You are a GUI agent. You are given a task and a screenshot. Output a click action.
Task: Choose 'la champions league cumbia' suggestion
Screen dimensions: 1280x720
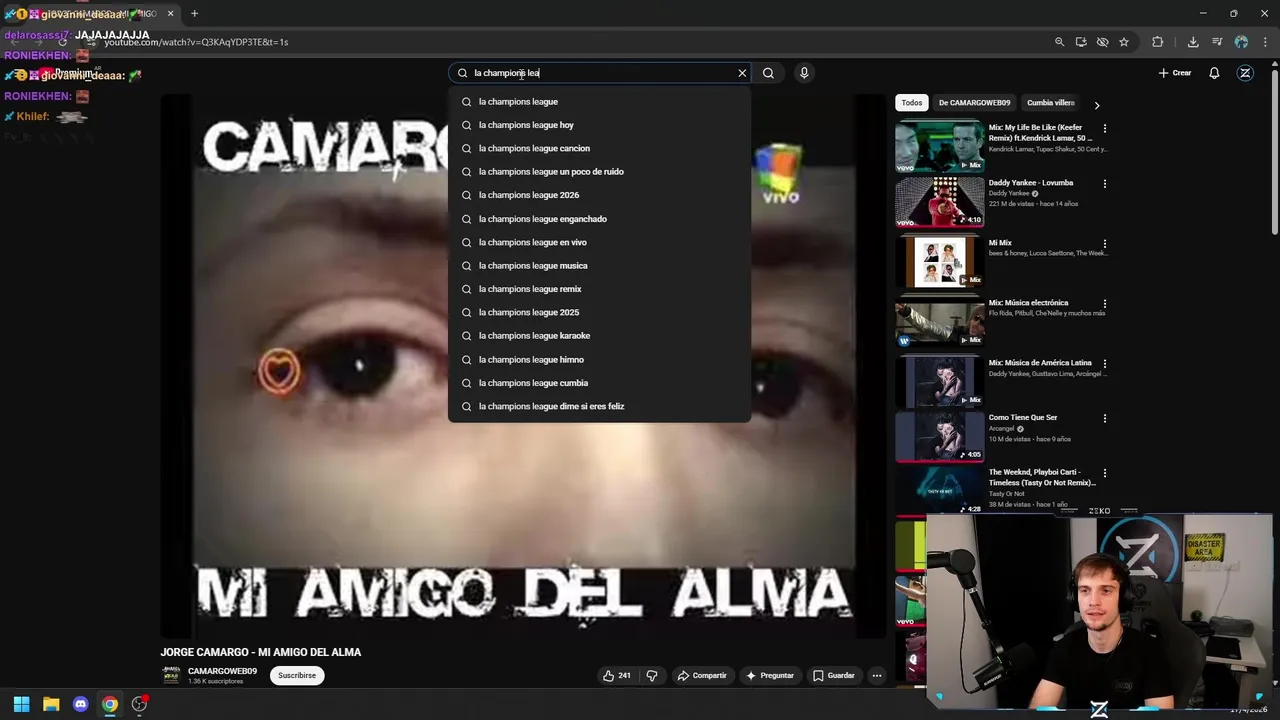[x=599, y=383]
